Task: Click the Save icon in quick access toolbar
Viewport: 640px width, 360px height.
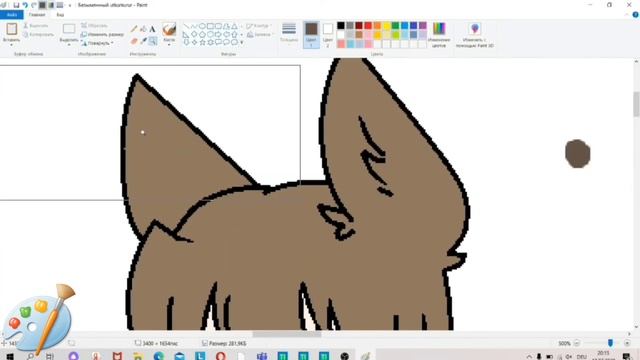Action: coord(16,5)
